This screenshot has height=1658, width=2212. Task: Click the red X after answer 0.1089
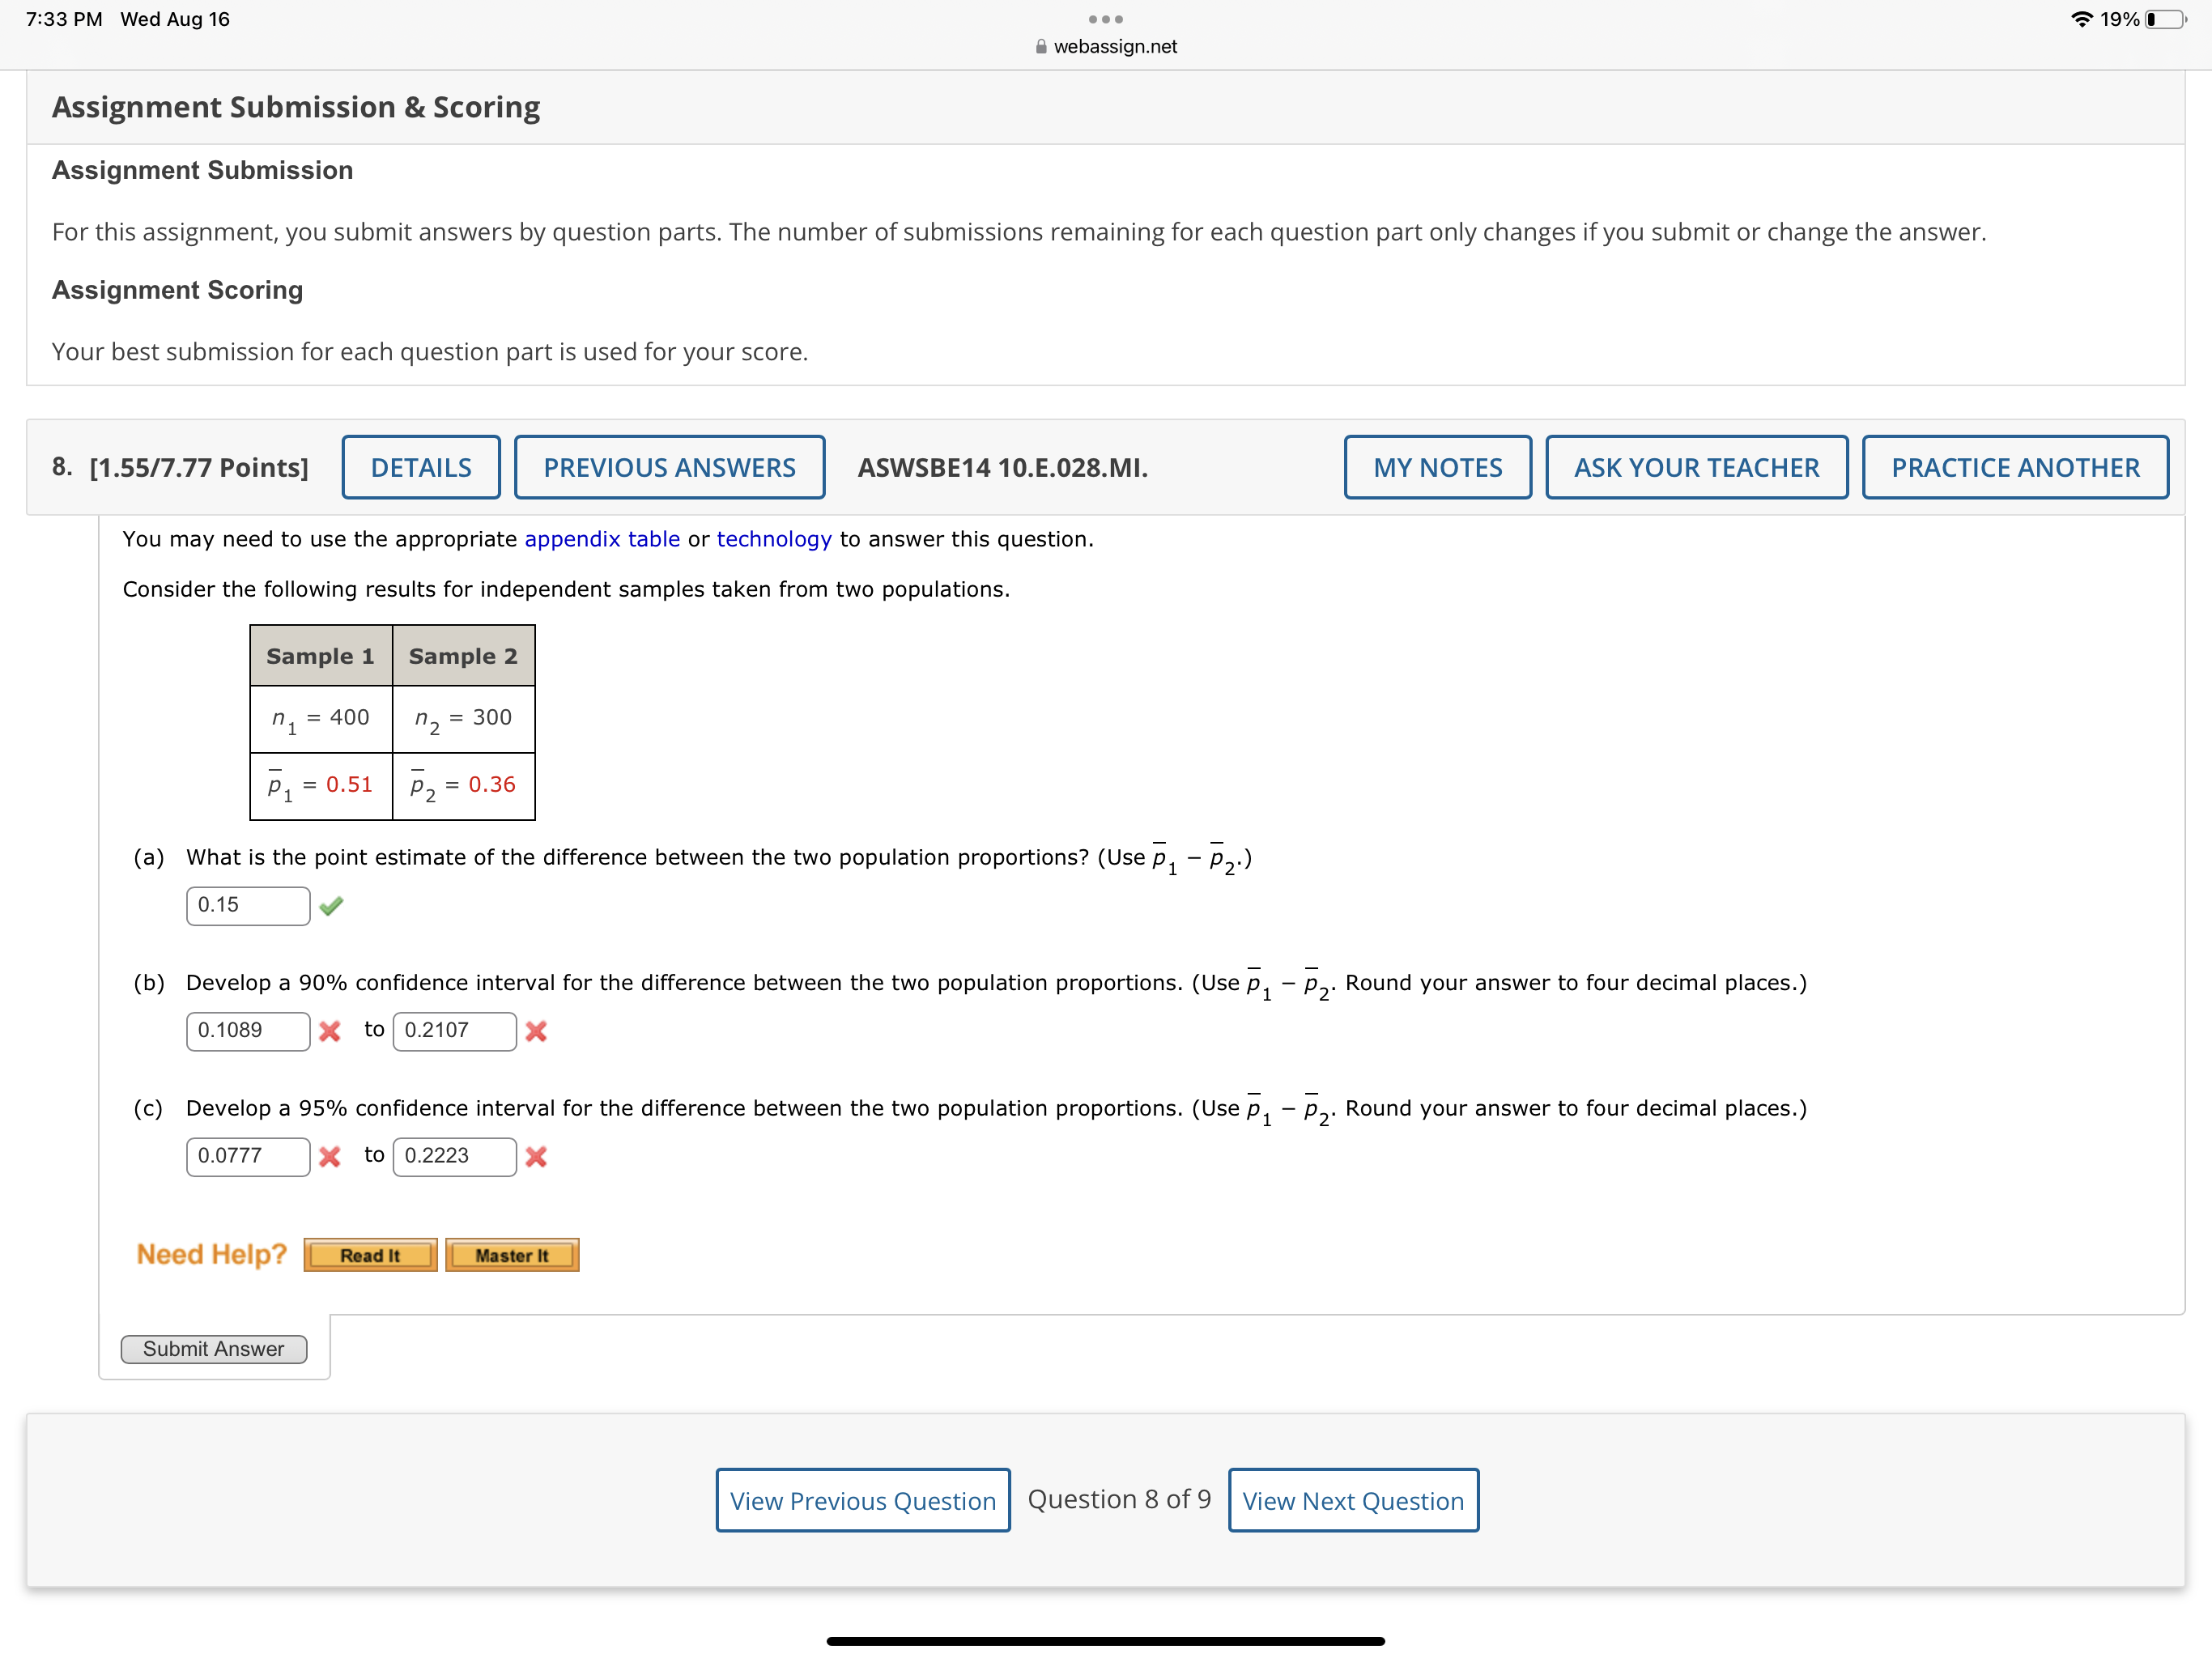click(330, 1031)
